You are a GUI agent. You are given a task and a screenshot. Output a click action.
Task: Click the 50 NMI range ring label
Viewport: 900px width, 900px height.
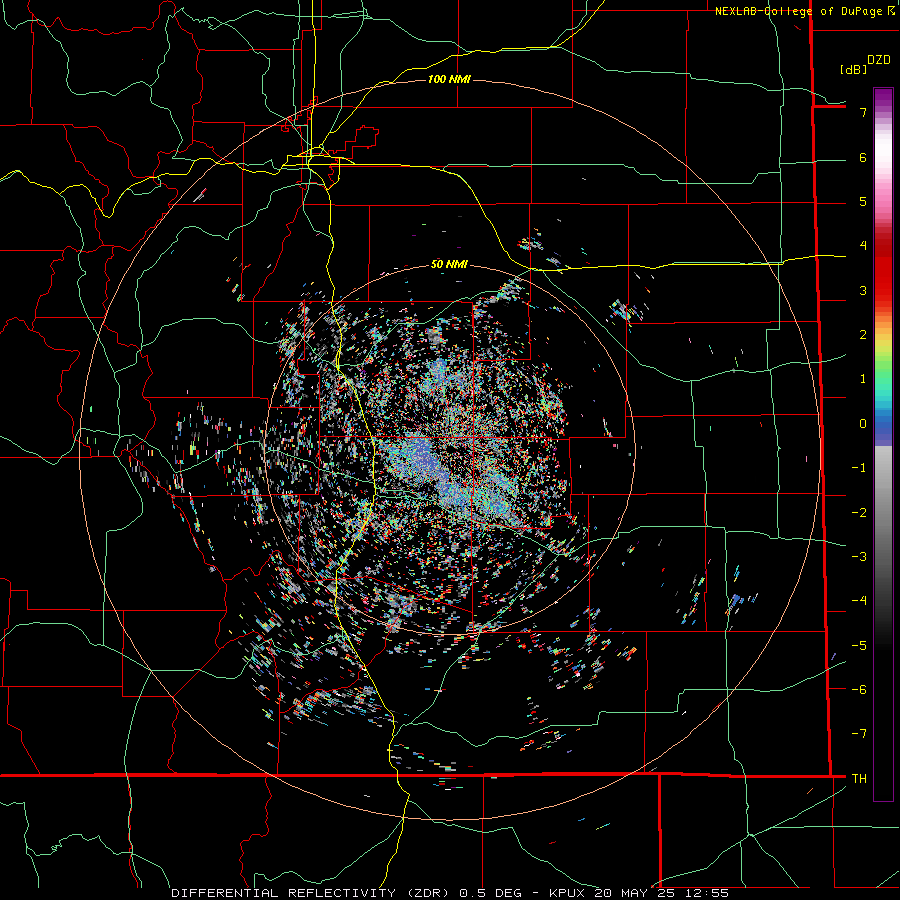coord(449,264)
